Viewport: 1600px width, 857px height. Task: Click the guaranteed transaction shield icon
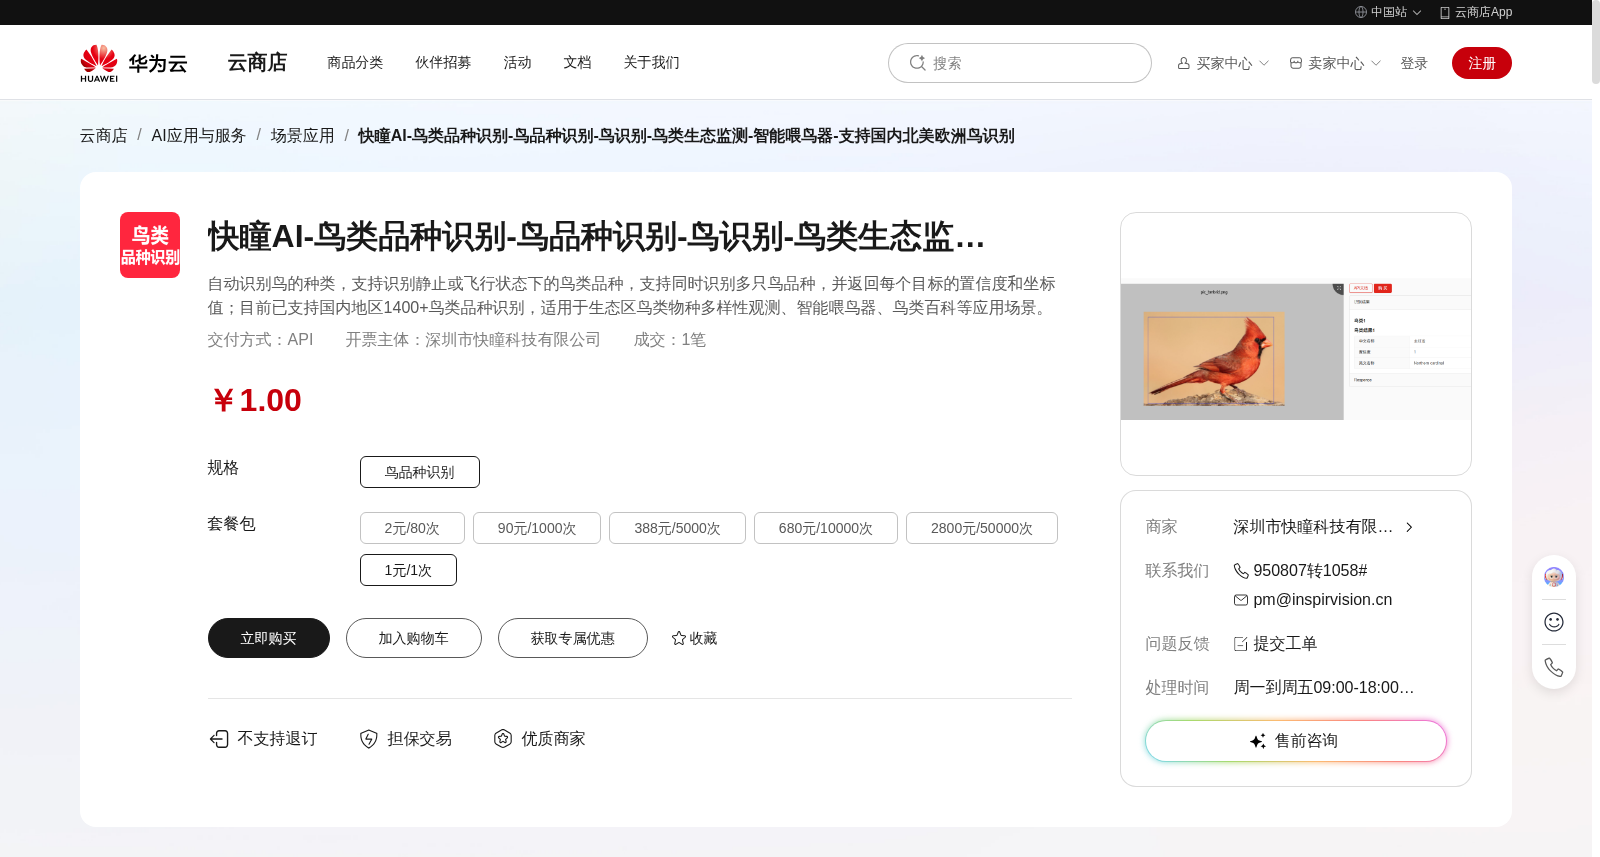click(x=369, y=739)
